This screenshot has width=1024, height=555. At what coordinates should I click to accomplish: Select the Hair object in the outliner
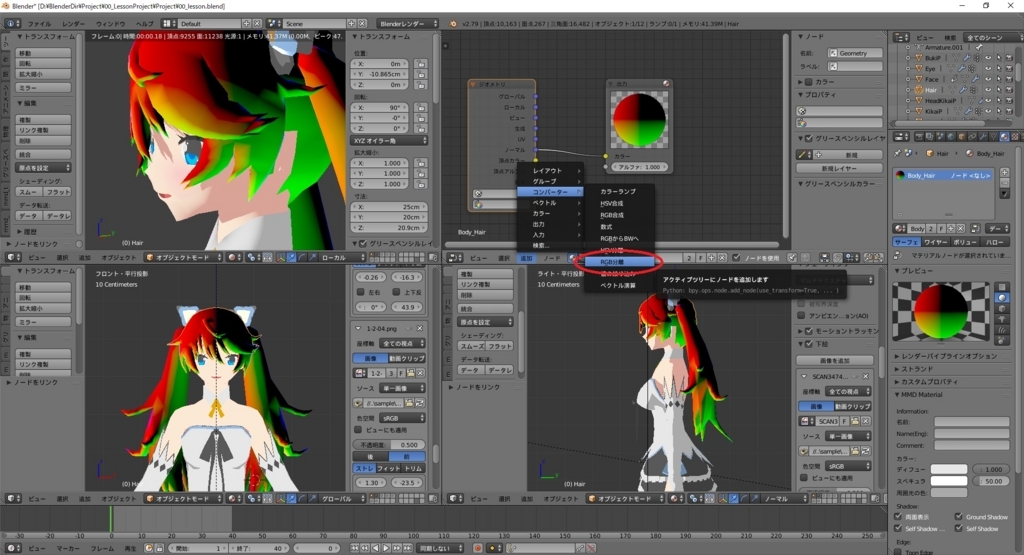(x=931, y=89)
